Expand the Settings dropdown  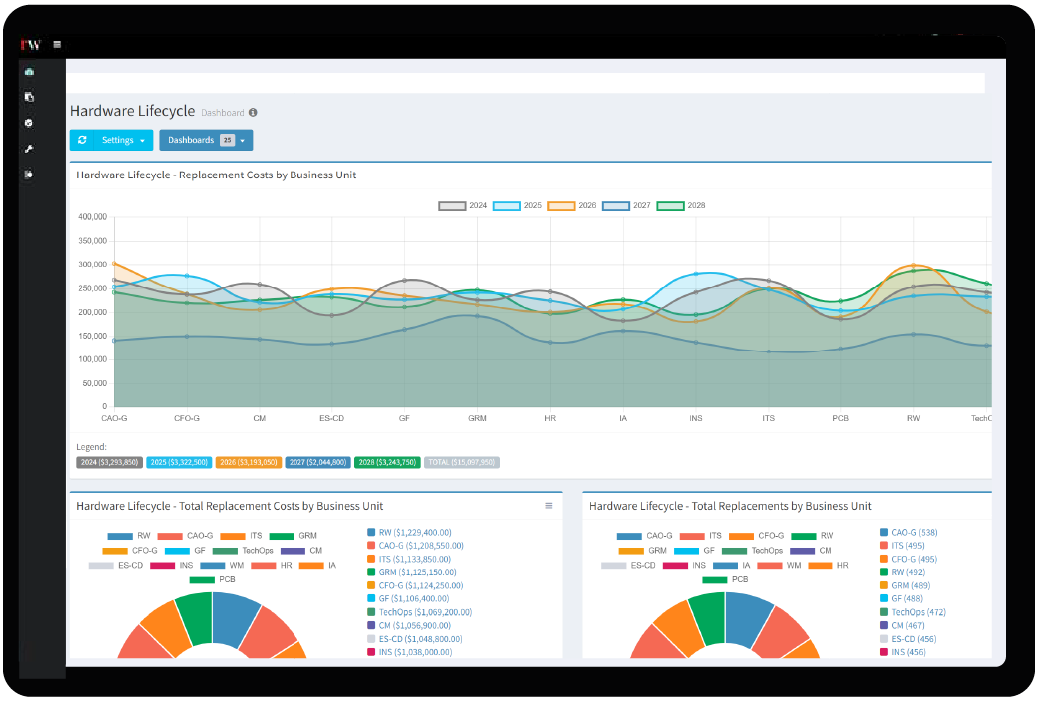[x=111, y=141]
